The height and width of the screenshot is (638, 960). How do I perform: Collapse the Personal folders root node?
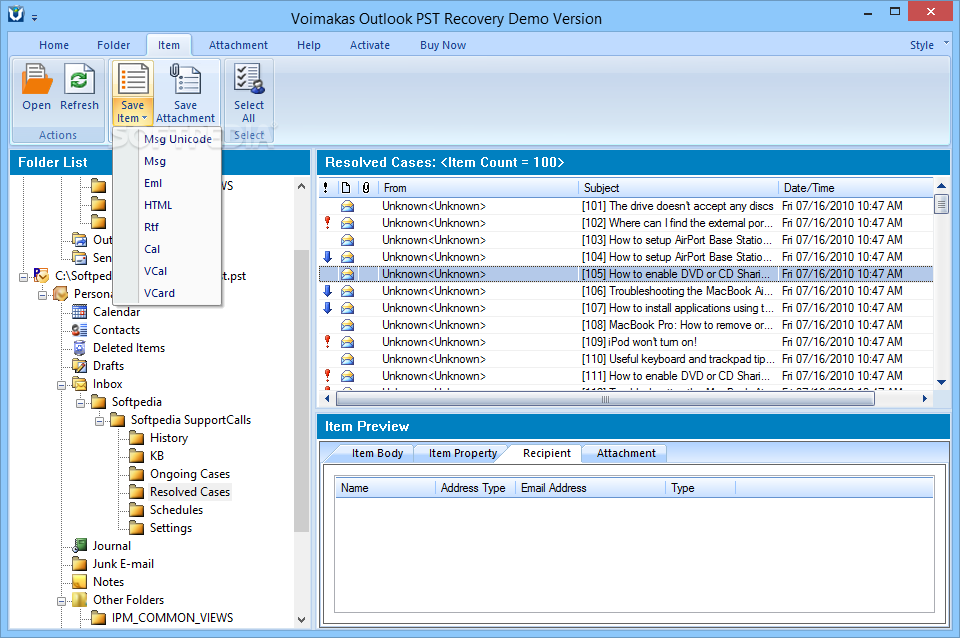(42, 295)
